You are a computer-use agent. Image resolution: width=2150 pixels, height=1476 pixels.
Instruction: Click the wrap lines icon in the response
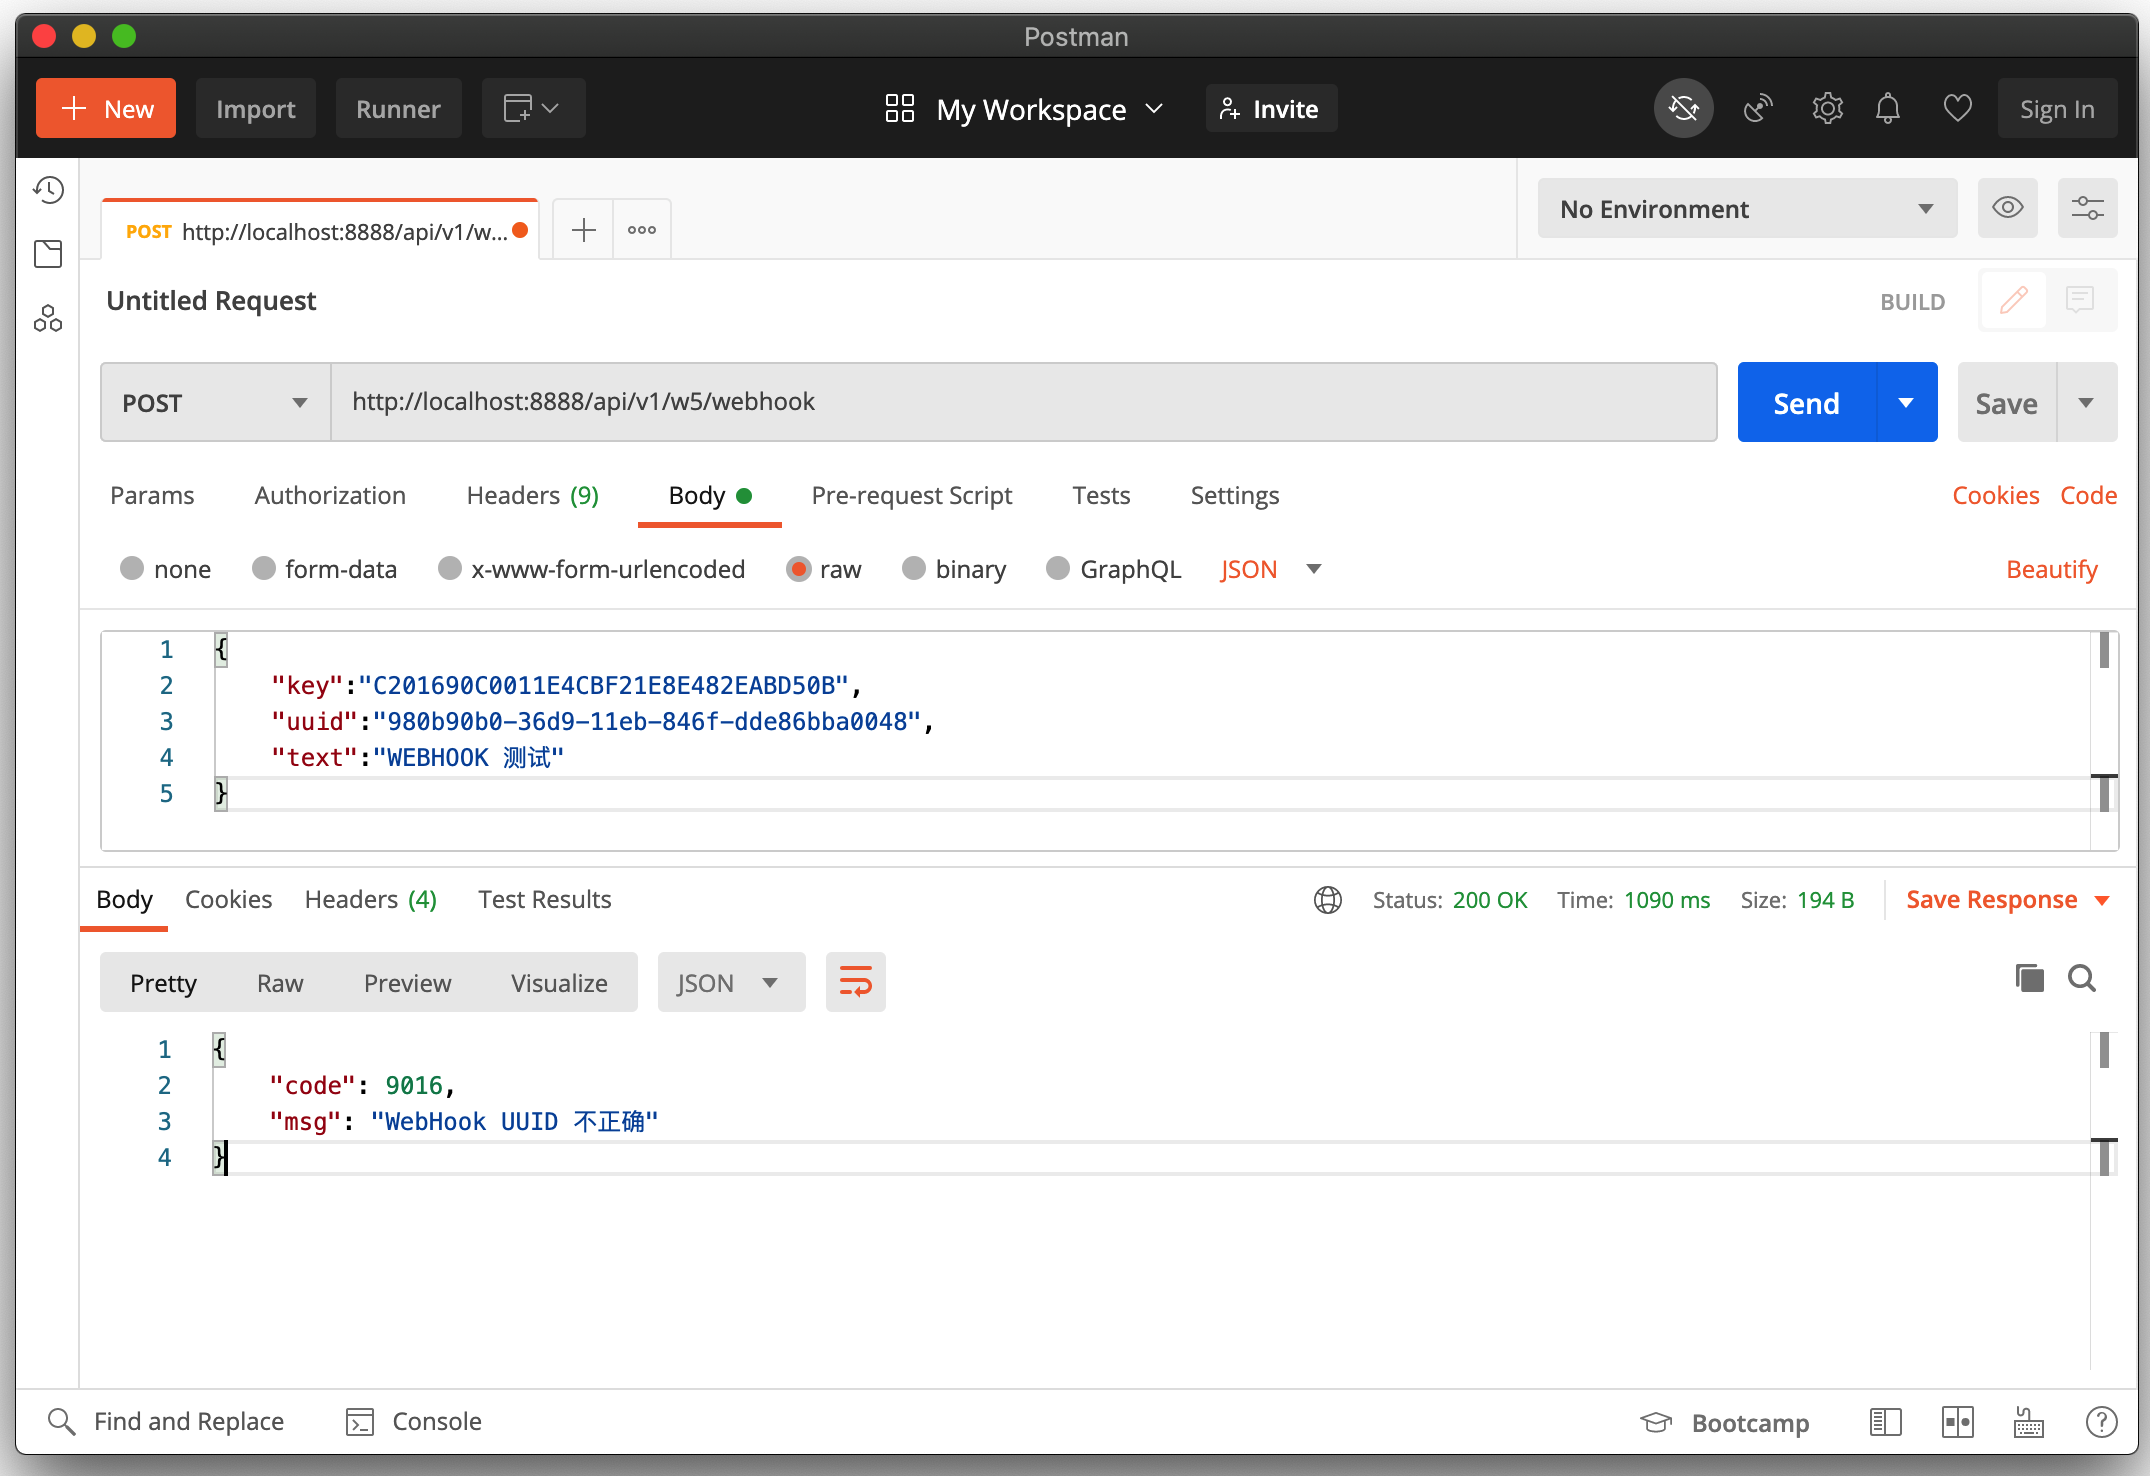click(x=855, y=982)
